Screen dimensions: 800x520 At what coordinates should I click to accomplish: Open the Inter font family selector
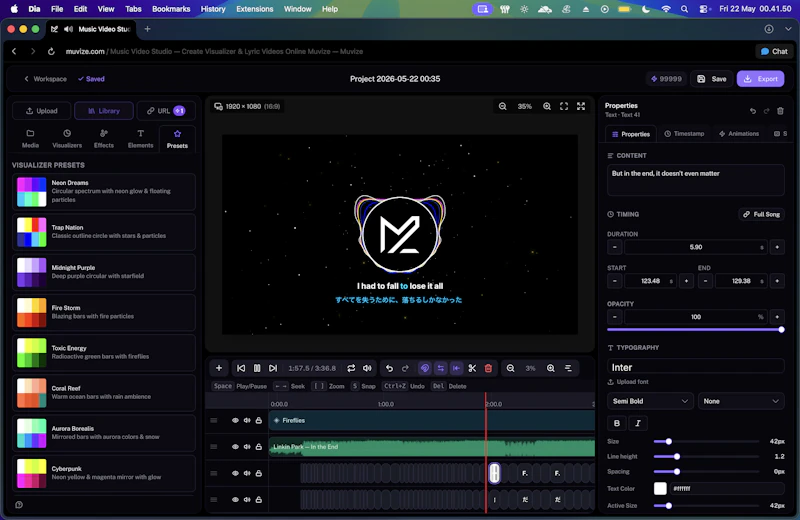[x=695, y=367]
